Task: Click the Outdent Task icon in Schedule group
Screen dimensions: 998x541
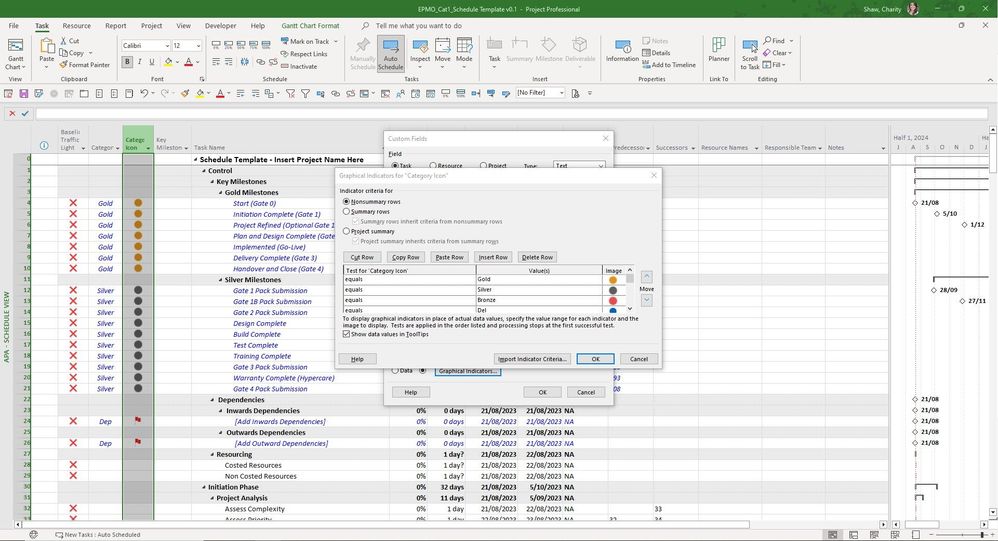Action: pyautogui.click(x=216, y=62)
